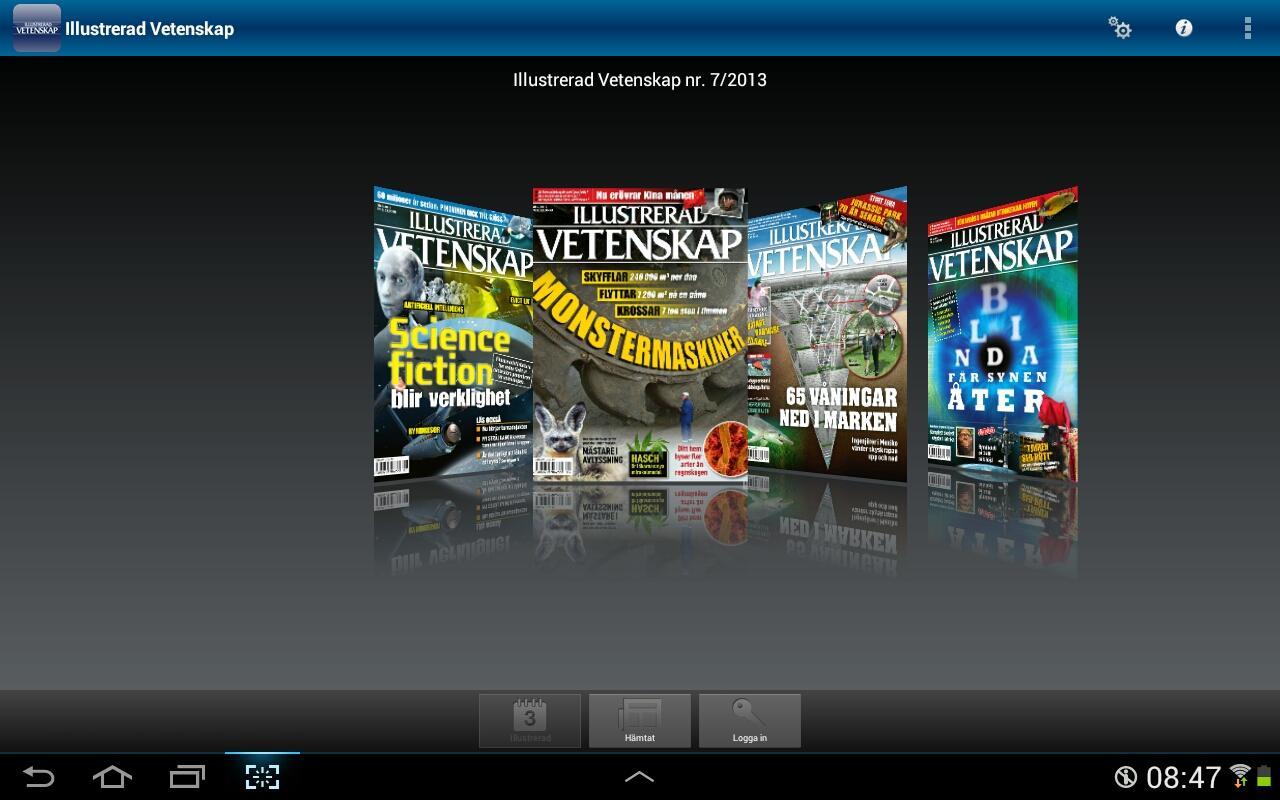Tap the battery status icon
1280x800 pixels.
pyautogui.click(x=1264, y=776)
